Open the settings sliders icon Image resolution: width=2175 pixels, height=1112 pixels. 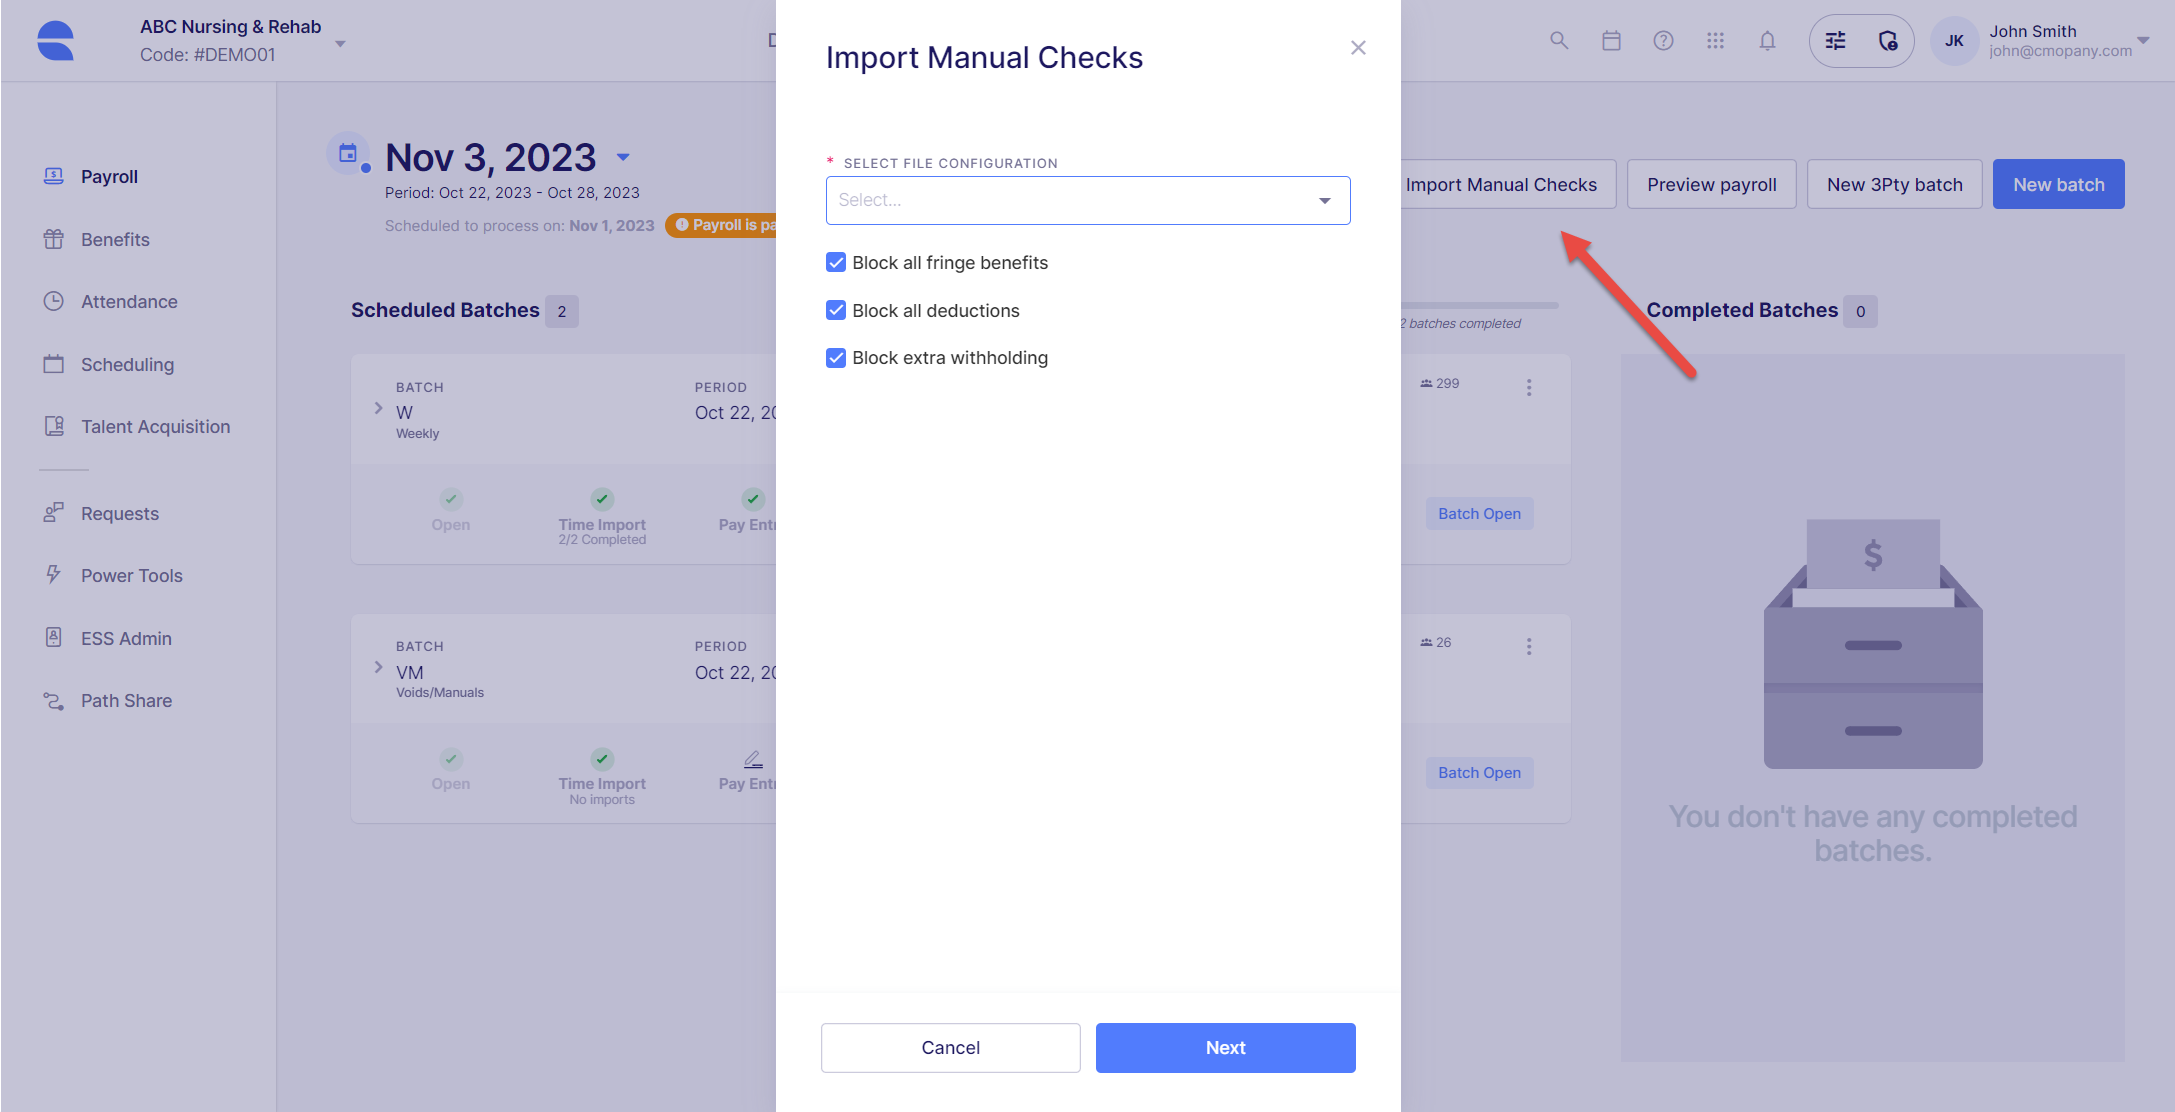1835,41
